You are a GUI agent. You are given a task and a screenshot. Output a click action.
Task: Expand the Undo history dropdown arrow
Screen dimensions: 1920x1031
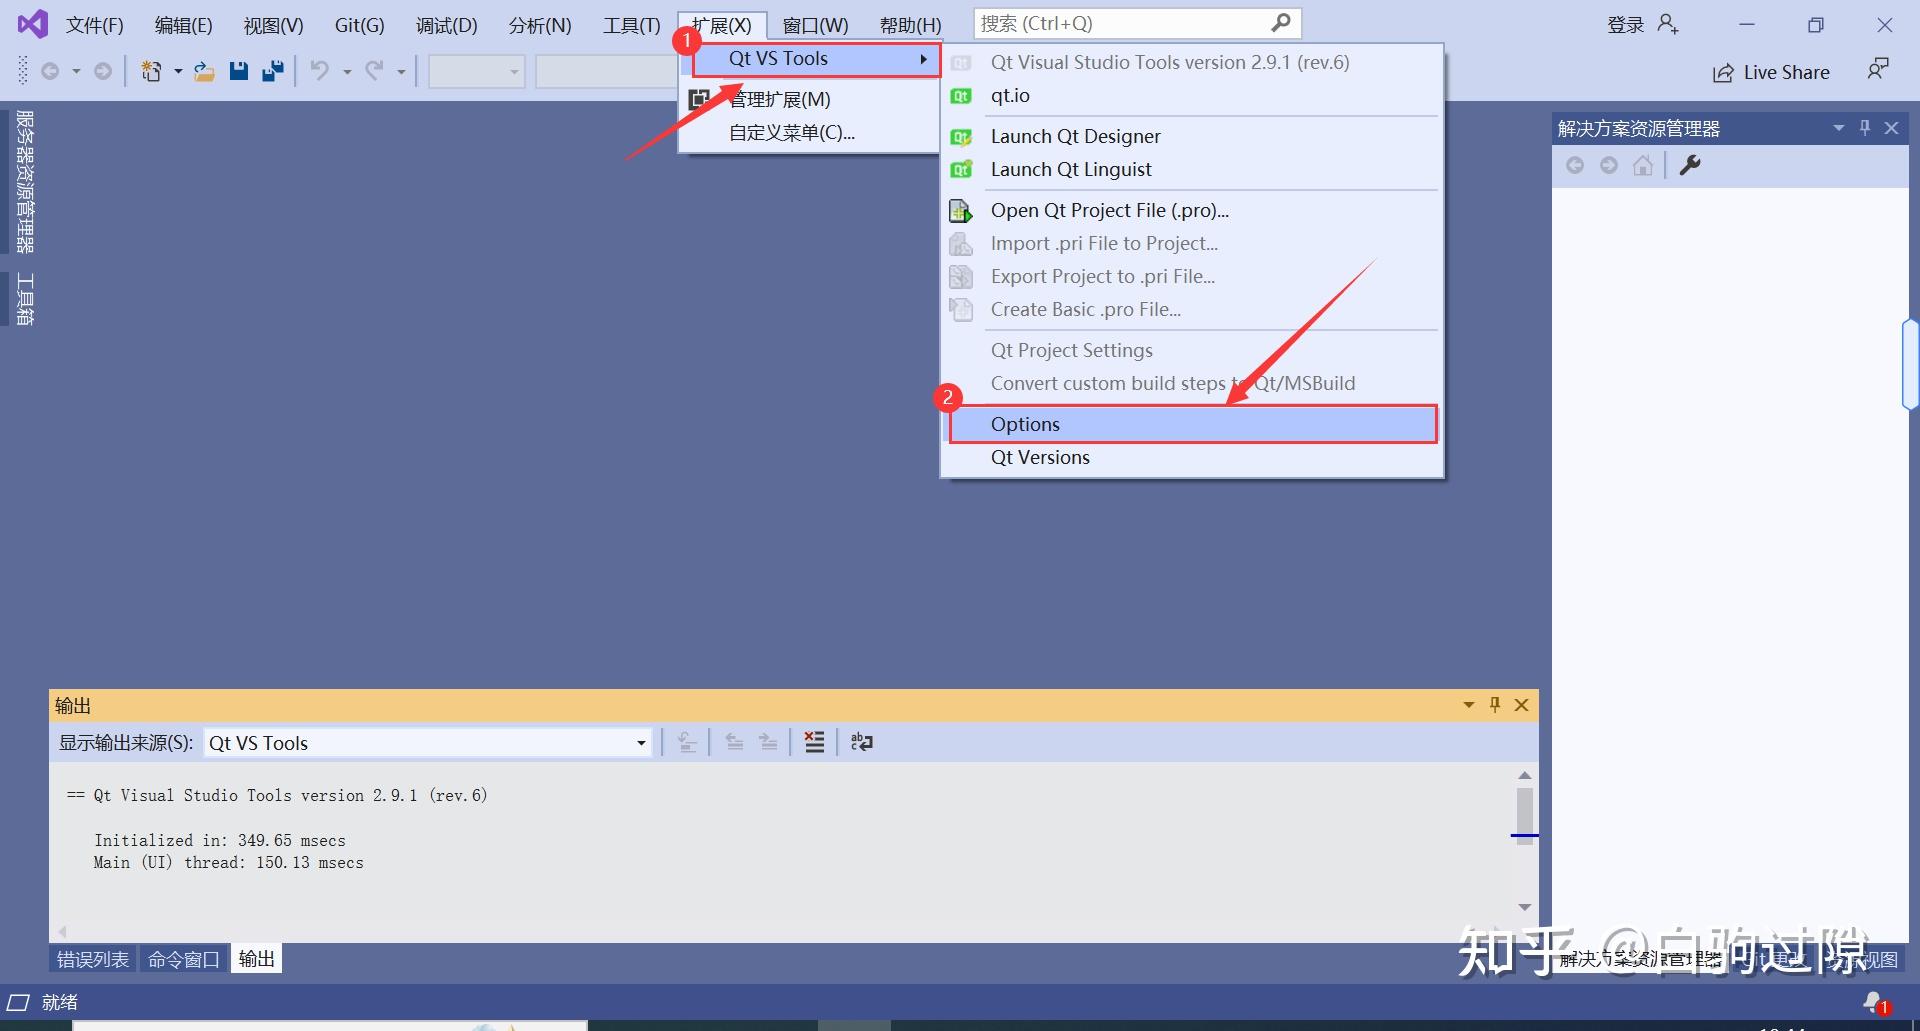(346, 70)
